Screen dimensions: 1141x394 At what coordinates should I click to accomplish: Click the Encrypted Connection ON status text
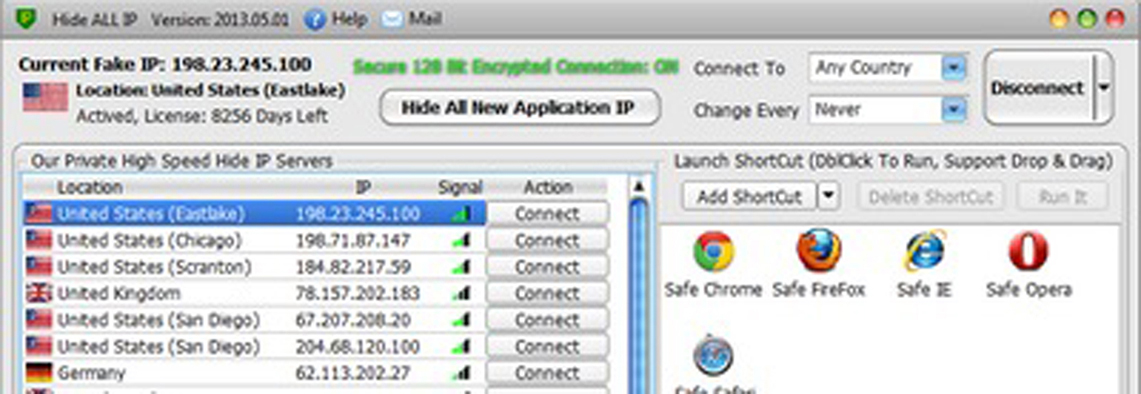[x=516, y=68]
